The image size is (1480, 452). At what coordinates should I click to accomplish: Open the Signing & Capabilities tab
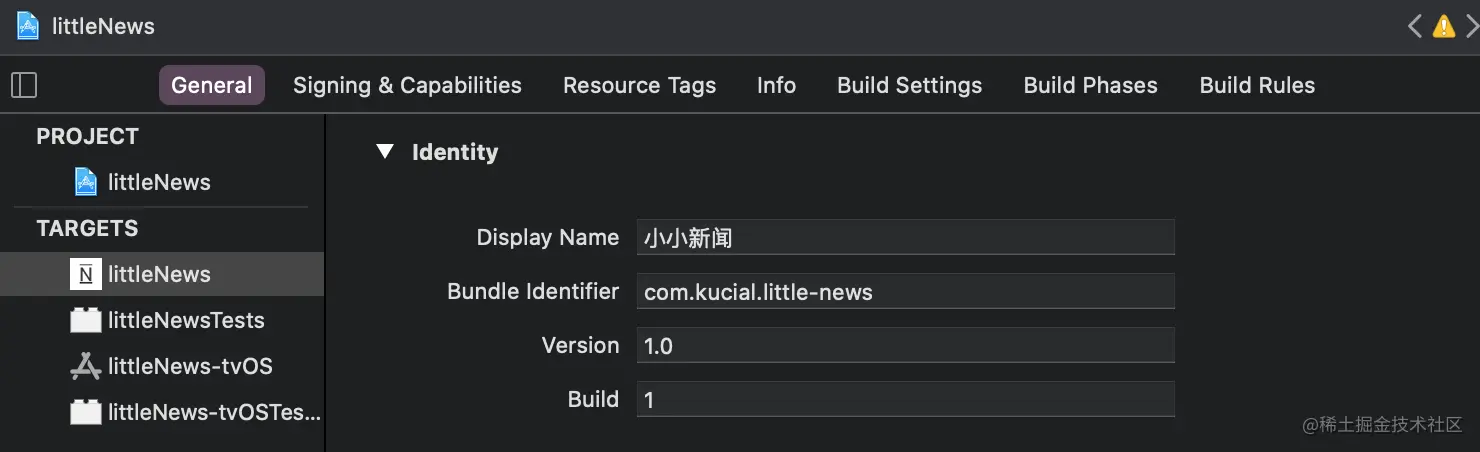tap(407, 85)
